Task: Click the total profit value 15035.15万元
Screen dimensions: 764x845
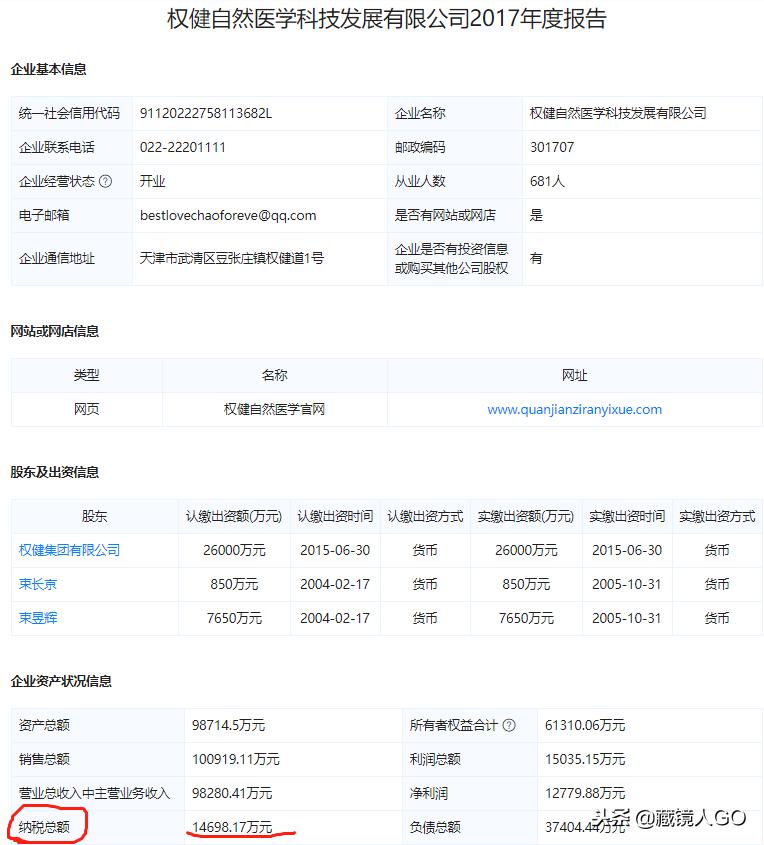Action: 585,759
